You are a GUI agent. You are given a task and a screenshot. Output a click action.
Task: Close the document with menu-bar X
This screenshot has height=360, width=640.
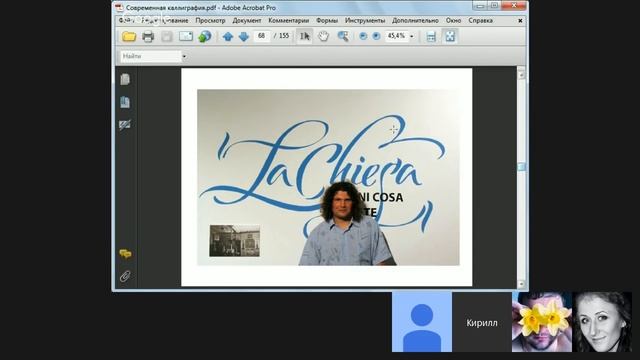point(520,20)
